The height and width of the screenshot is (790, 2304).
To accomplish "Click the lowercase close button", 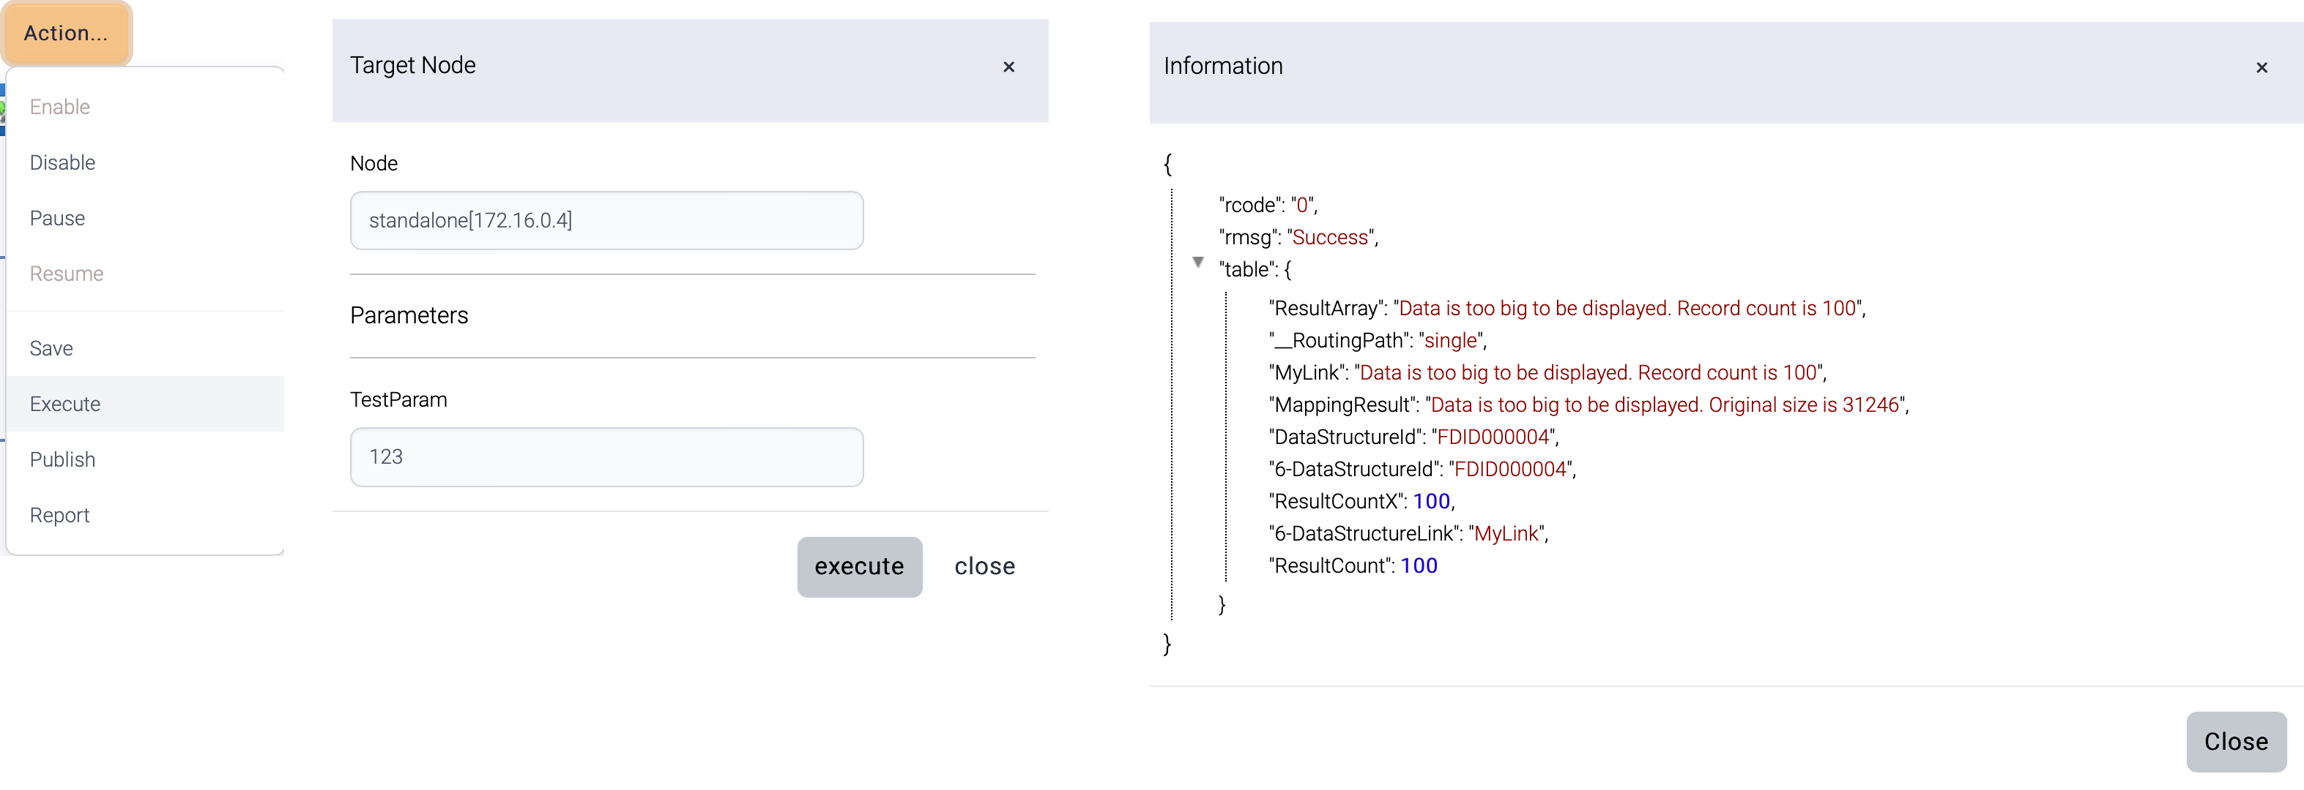I will (x=984, y=567).
